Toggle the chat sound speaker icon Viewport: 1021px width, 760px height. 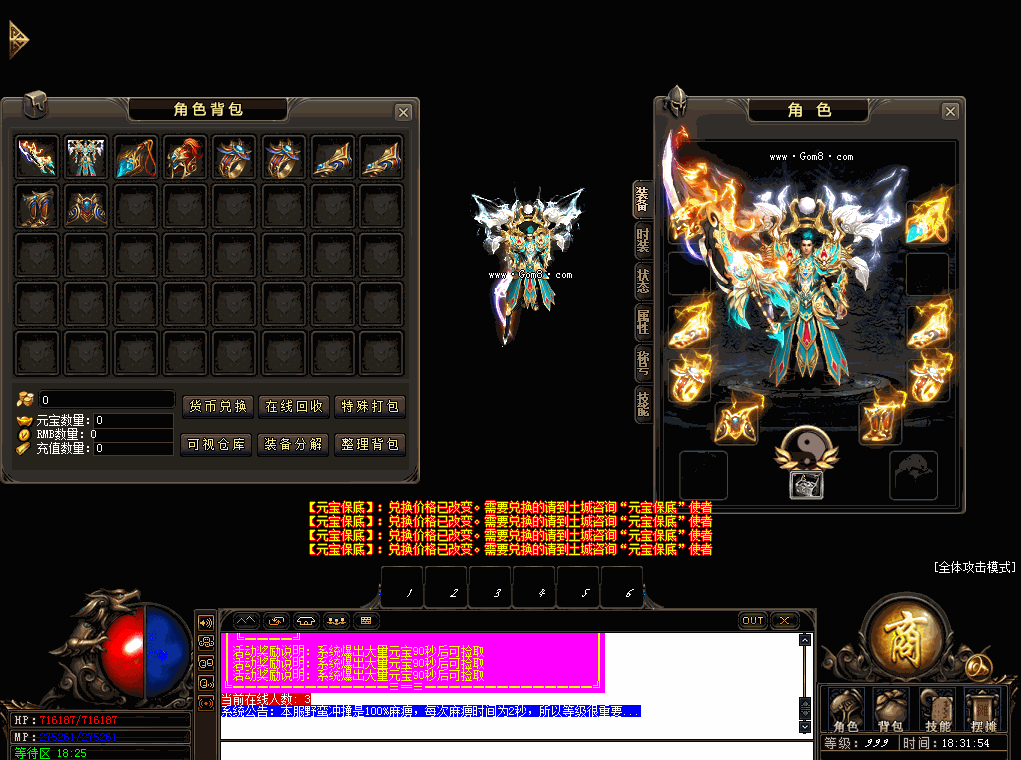click(206, 622)
